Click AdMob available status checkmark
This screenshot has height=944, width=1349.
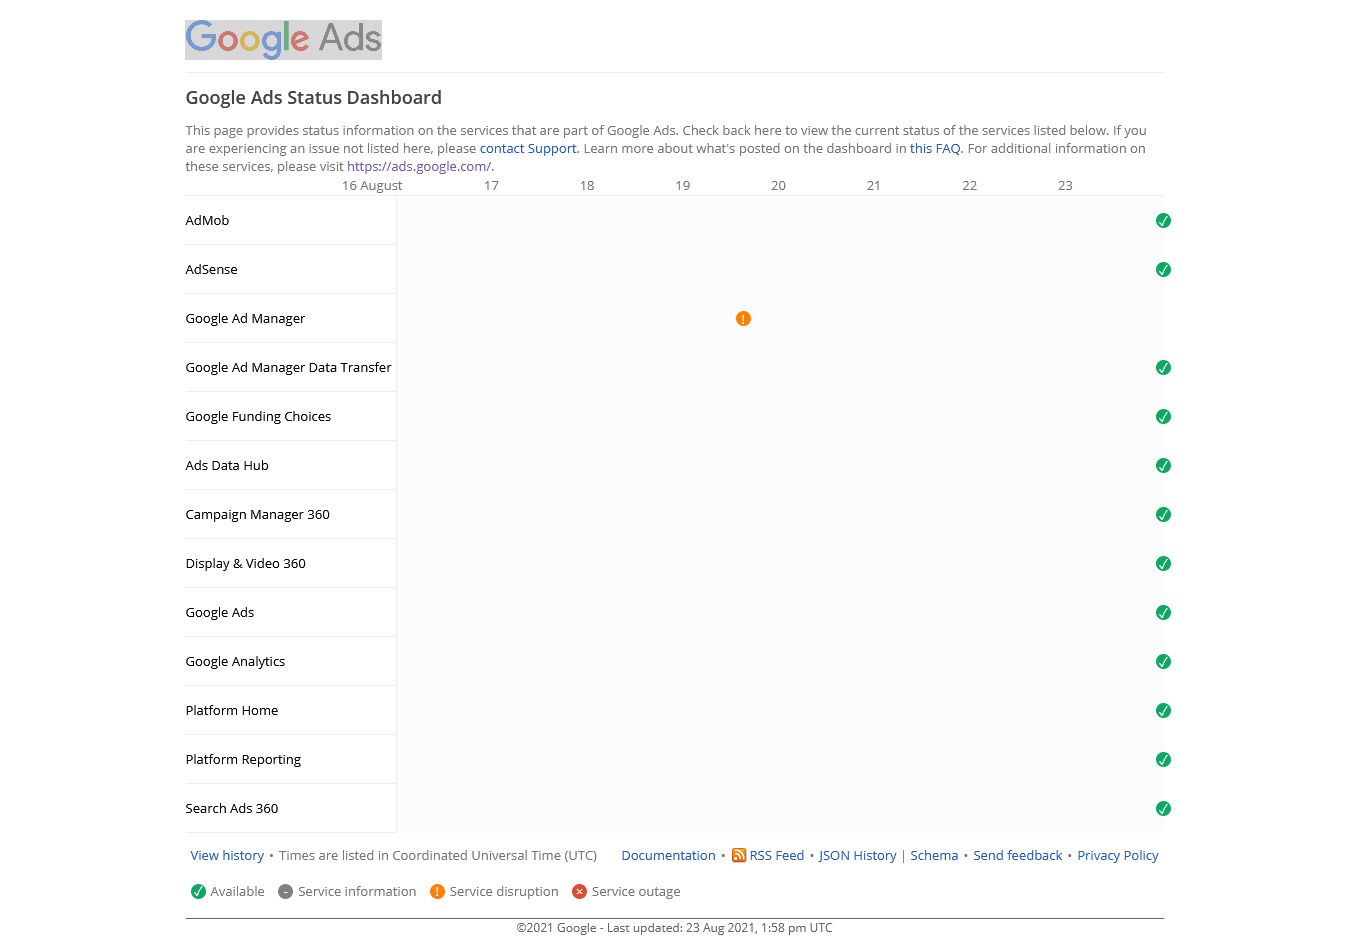(1163, 221)
